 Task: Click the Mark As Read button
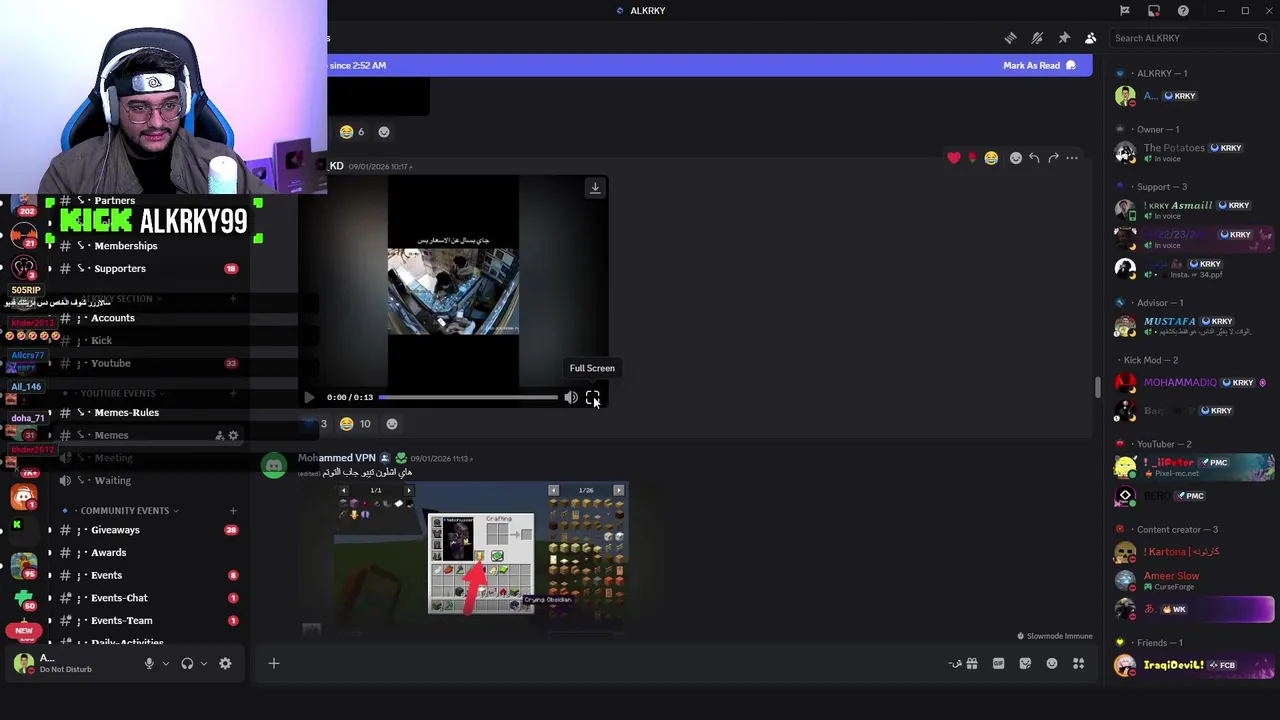coord(1039,65)
